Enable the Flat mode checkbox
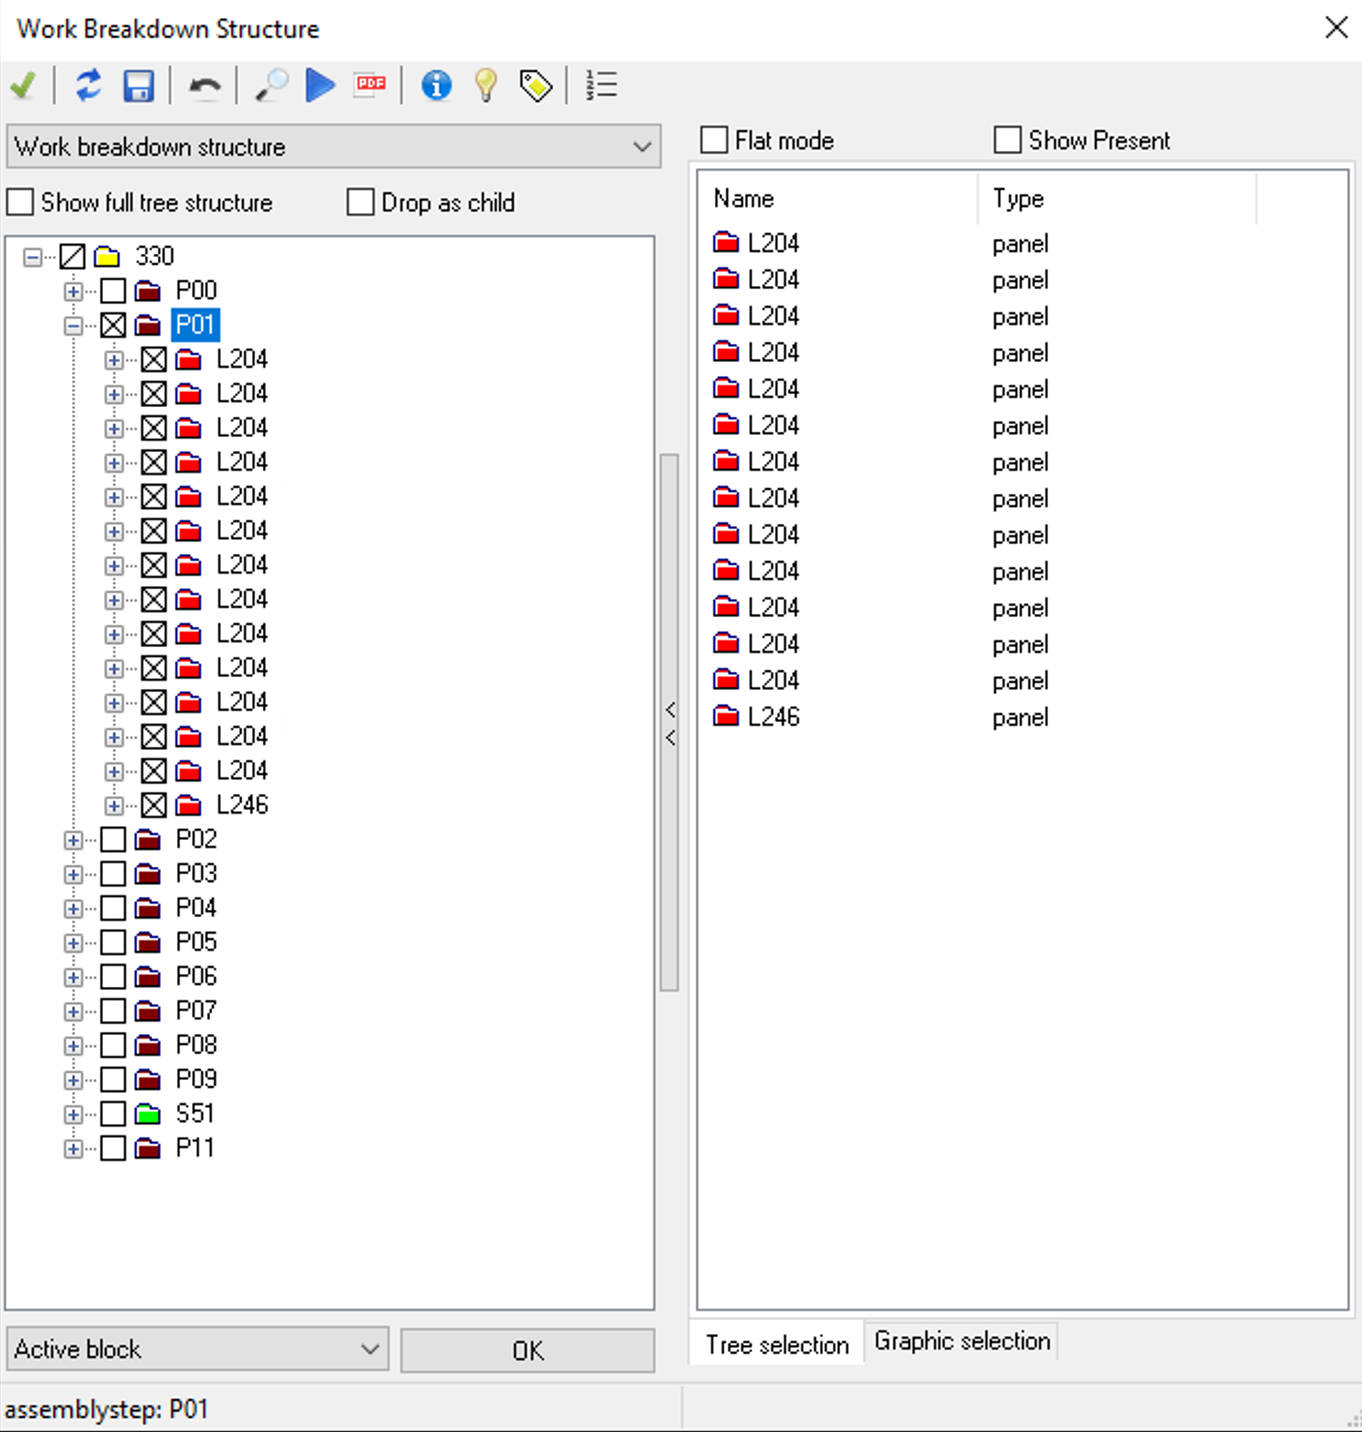Screen dimensions: 1362x1432 coord(714,140)
